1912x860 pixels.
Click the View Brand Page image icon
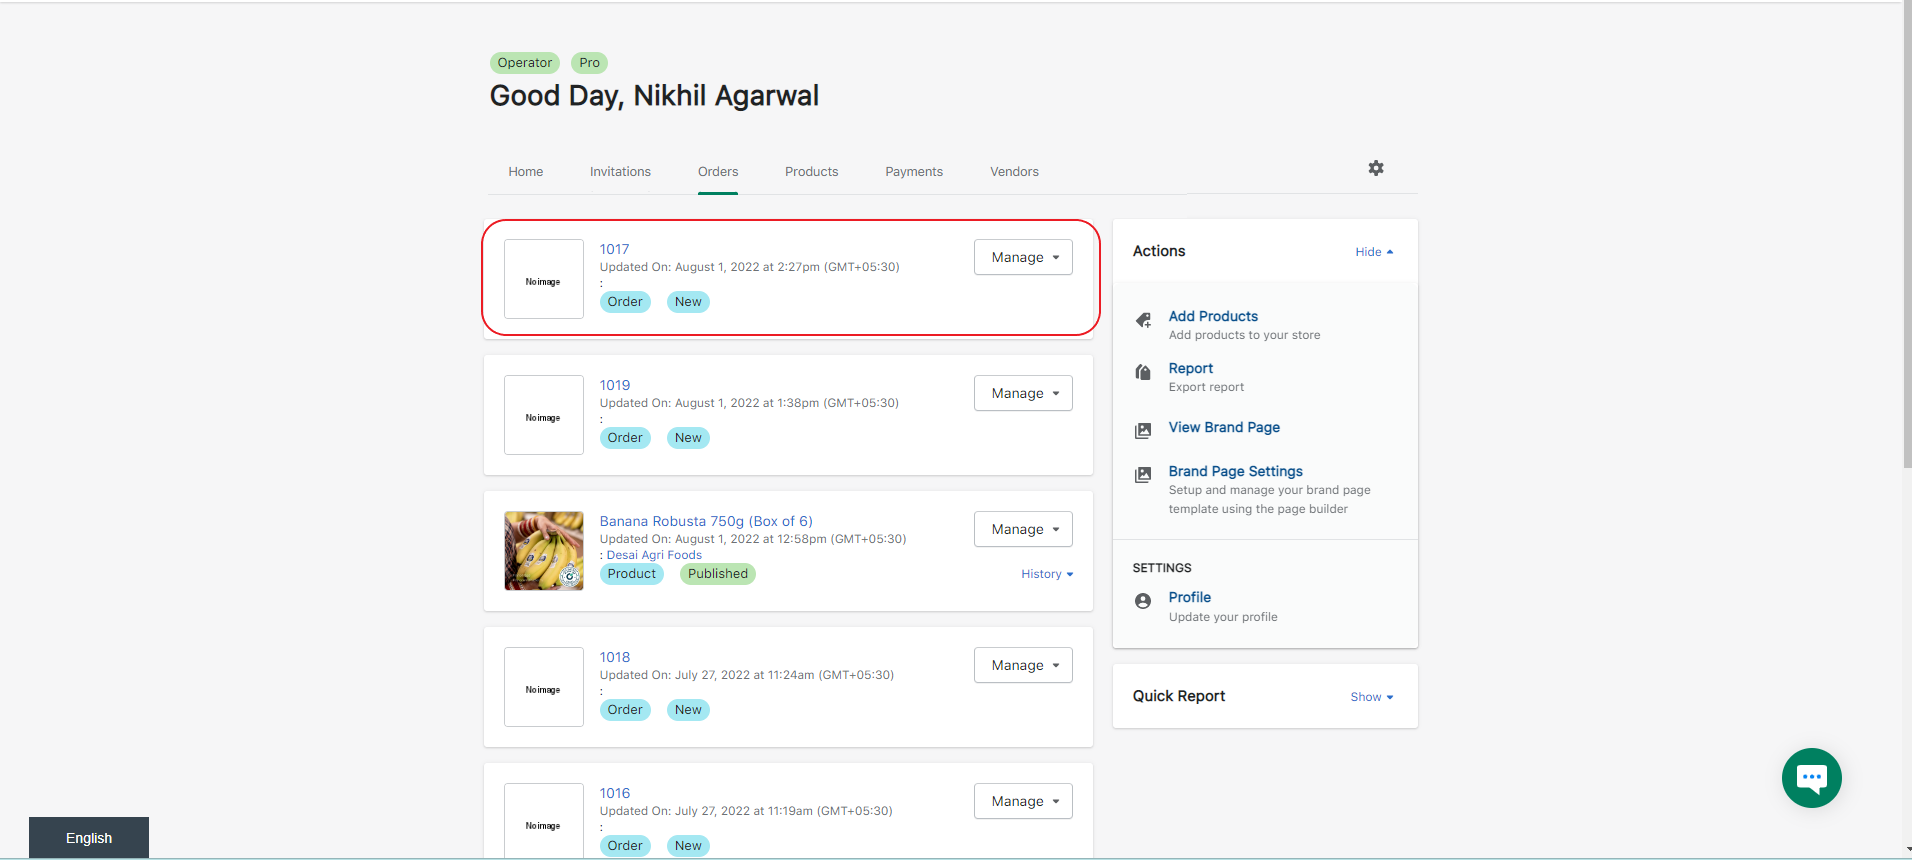1143,431
